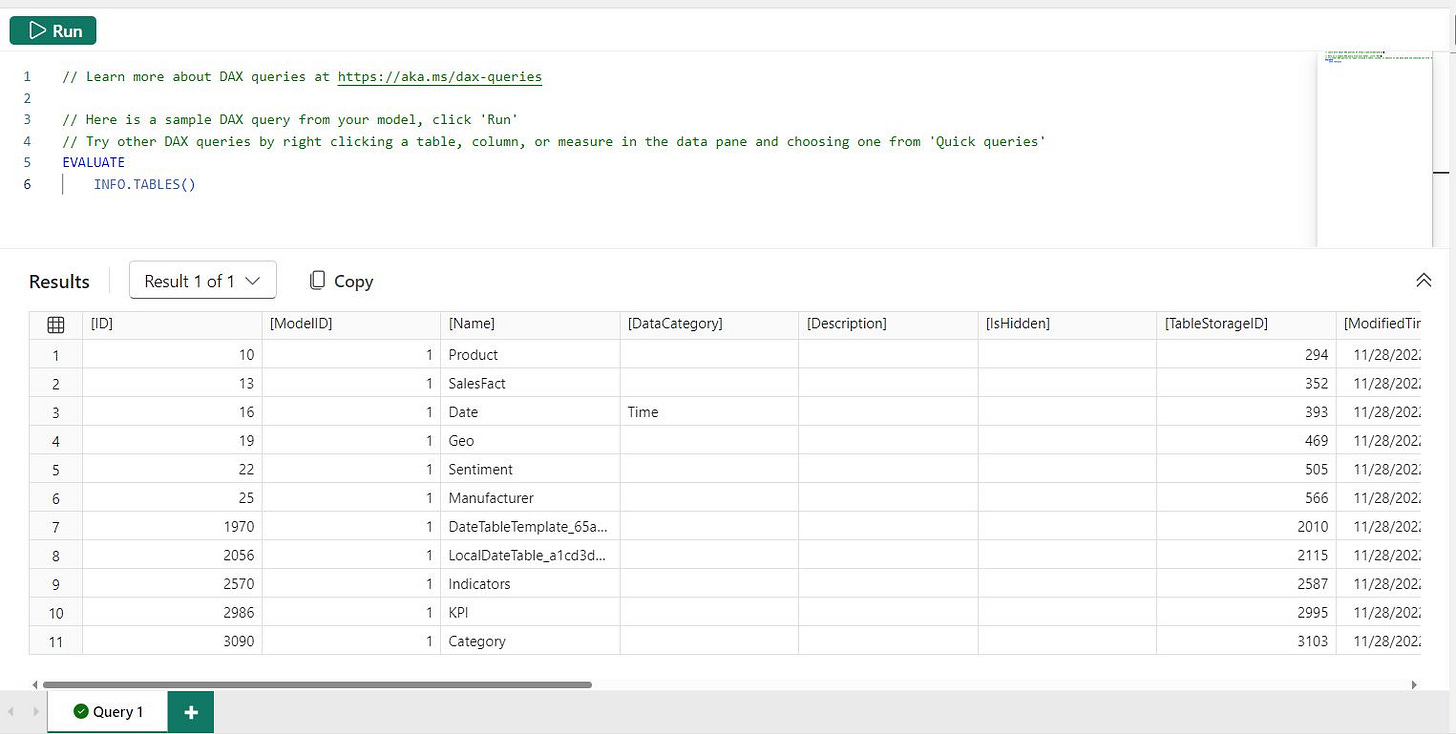Click the table grid select-all icon
This screenshot has height=734, width=1456.
pos(56,324)
